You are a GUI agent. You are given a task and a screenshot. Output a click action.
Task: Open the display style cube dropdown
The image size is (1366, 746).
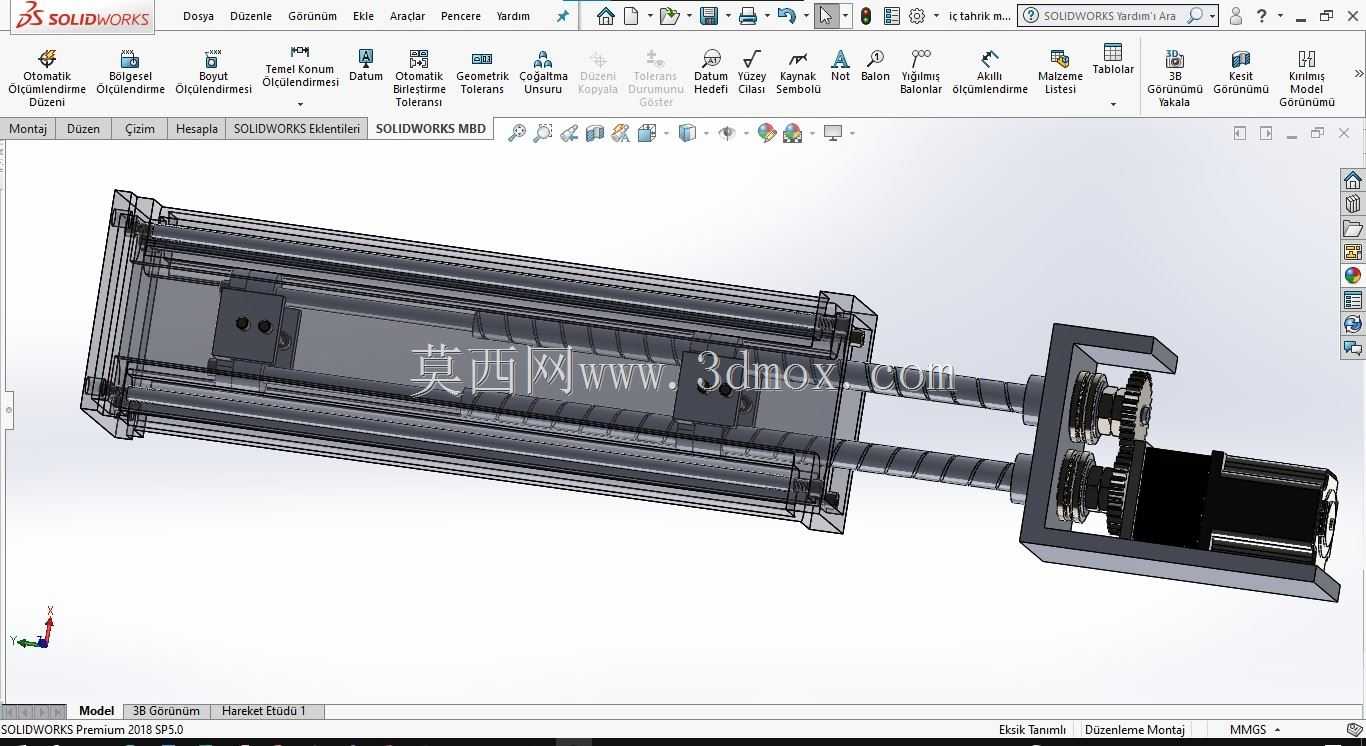tap(706, 133)
